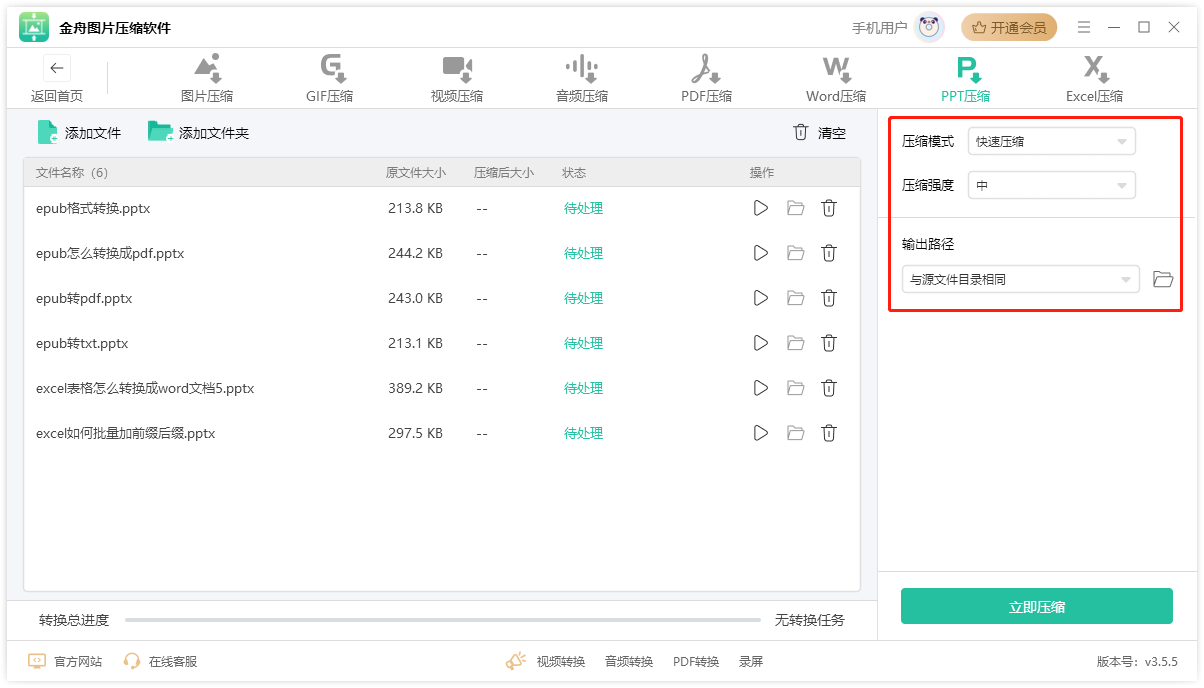Browse output folder icon beside 输出路径

(x=1162, y=279)
